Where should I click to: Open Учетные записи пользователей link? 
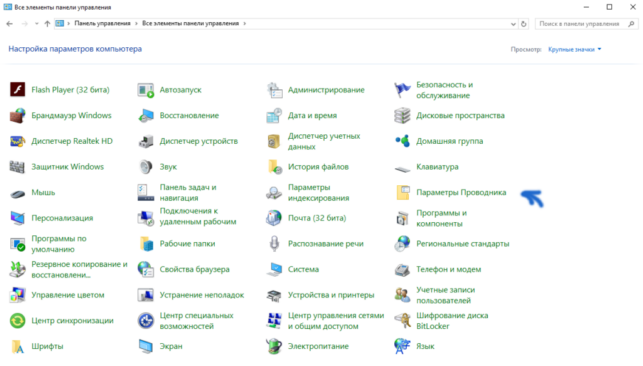click(446, 295)
